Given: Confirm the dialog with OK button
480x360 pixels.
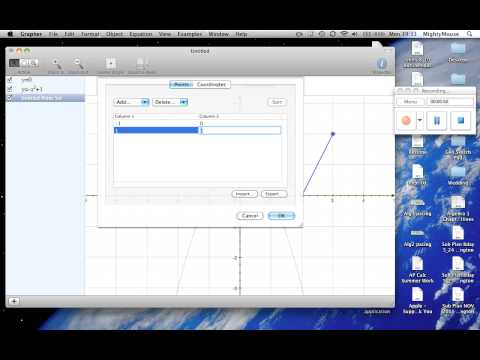Looking at the screenshot, I should pyautogui.click(x=281, y=216).
